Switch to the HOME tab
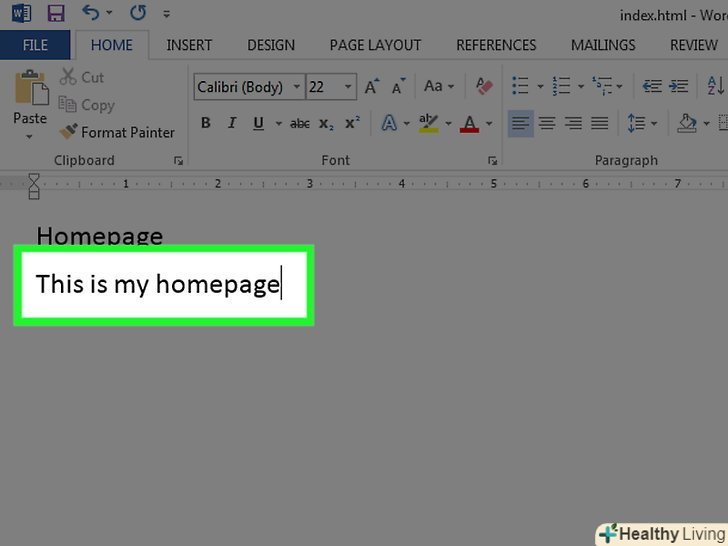 pos(111,45)
